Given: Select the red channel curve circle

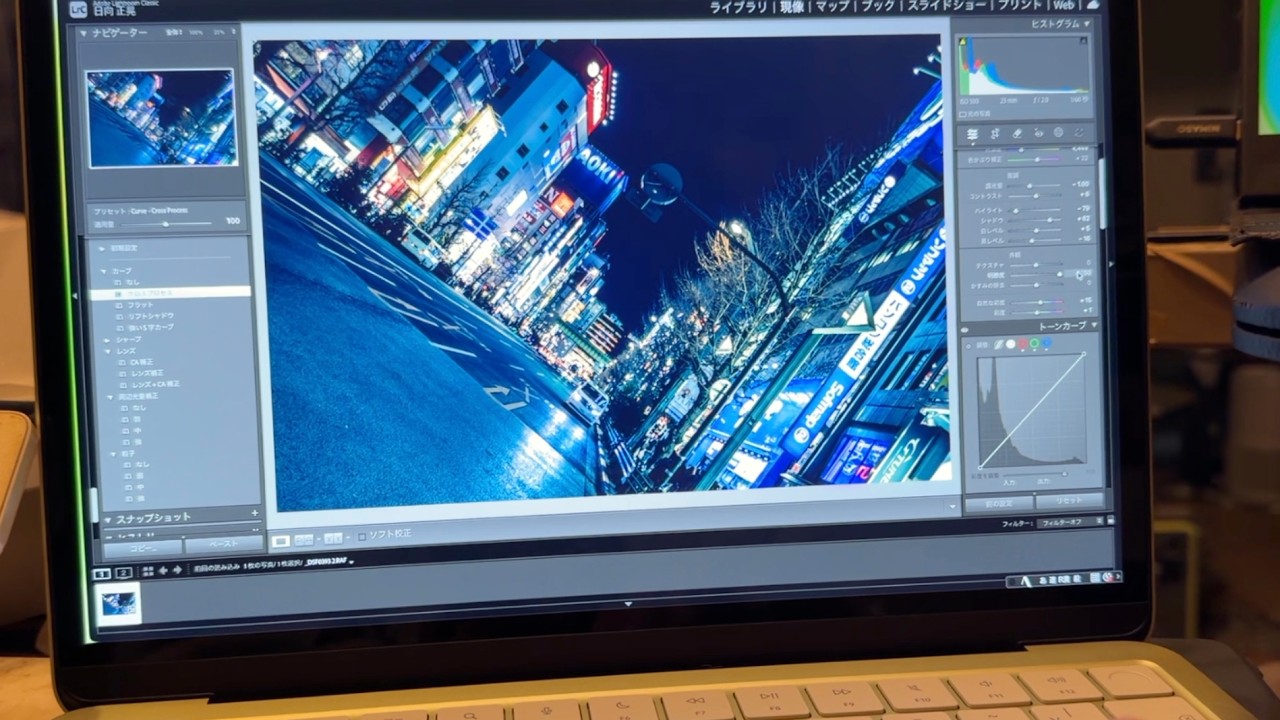Looking at the screenshot, I should click(1022, 344).
